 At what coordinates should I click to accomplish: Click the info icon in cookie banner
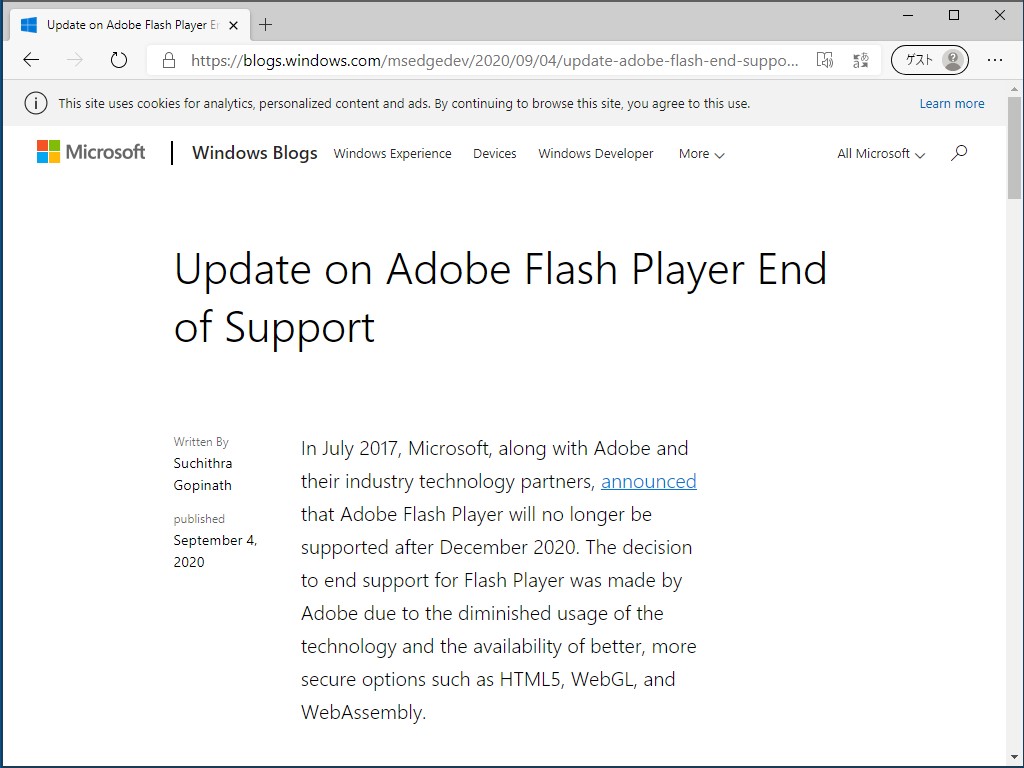point(36,102)
